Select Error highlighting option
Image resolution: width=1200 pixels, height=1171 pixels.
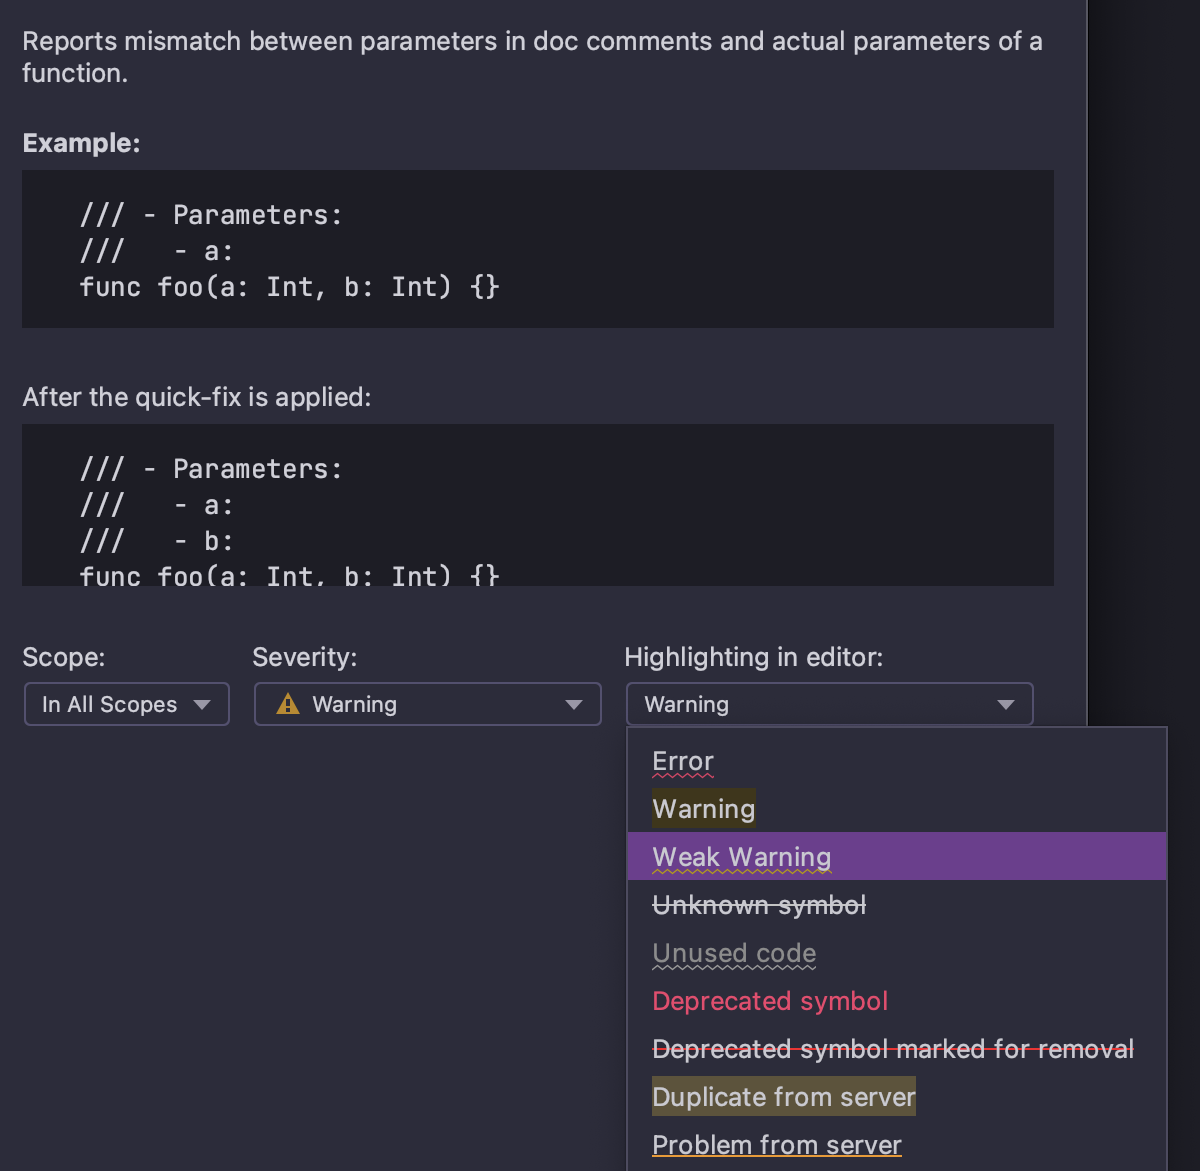(683, 761)
